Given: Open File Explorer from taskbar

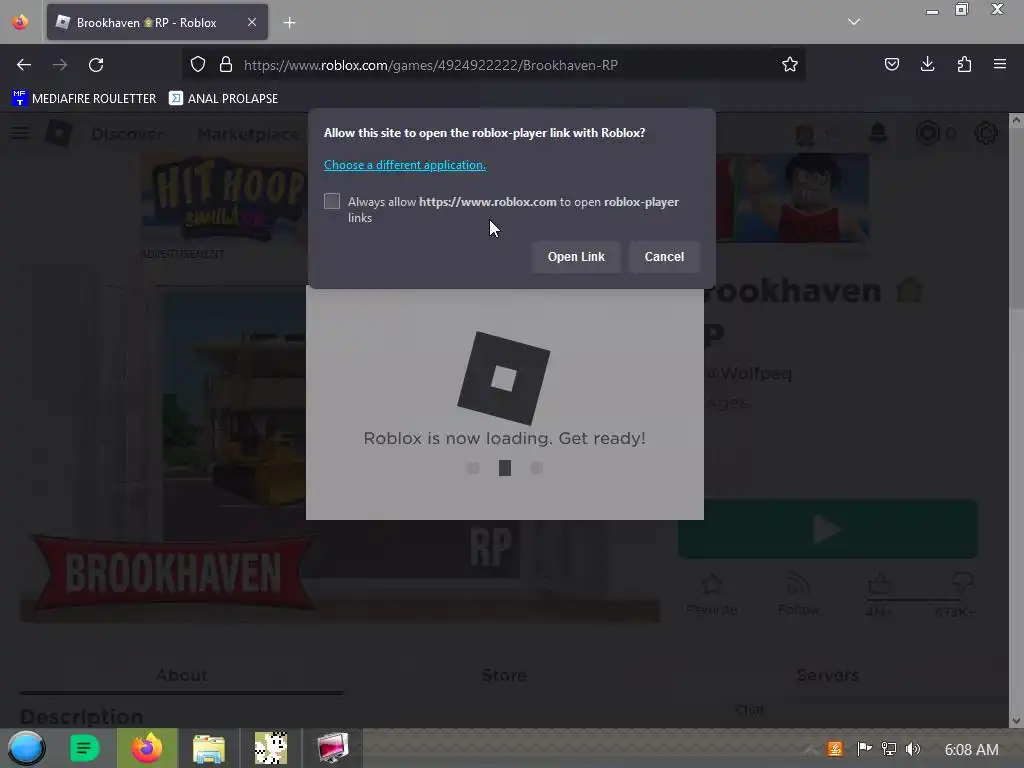Looking at the screenshot, I should tap(208, 748).
